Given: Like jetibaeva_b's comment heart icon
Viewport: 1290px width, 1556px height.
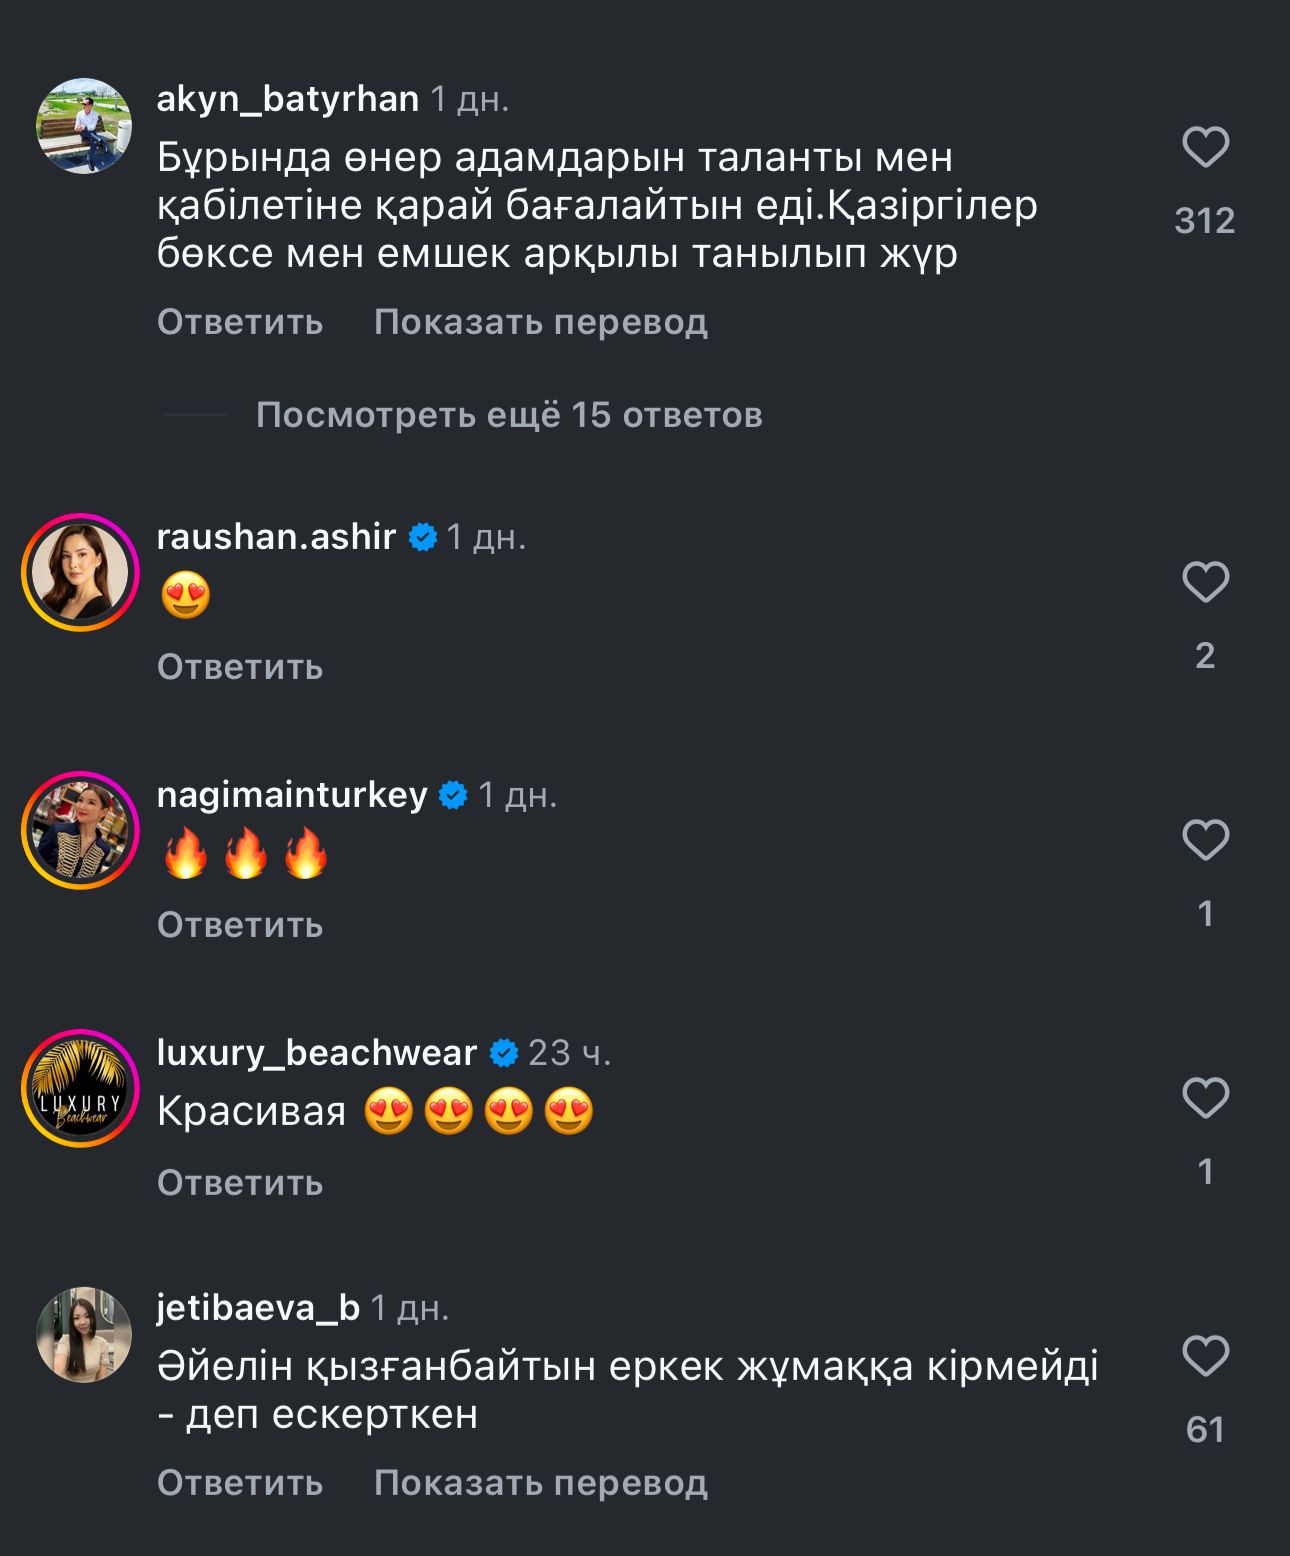Looking at the screenshot, I should [x=1205, y=1357].
